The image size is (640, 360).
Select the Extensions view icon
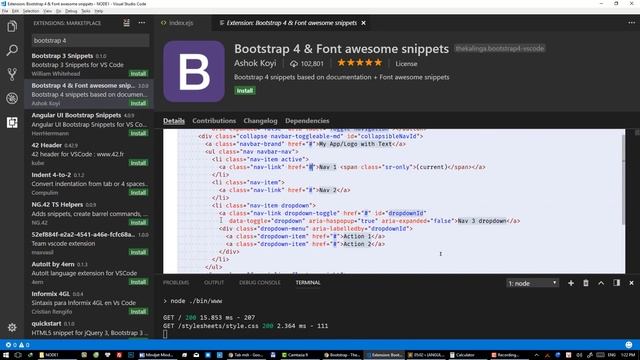(12, 122)
